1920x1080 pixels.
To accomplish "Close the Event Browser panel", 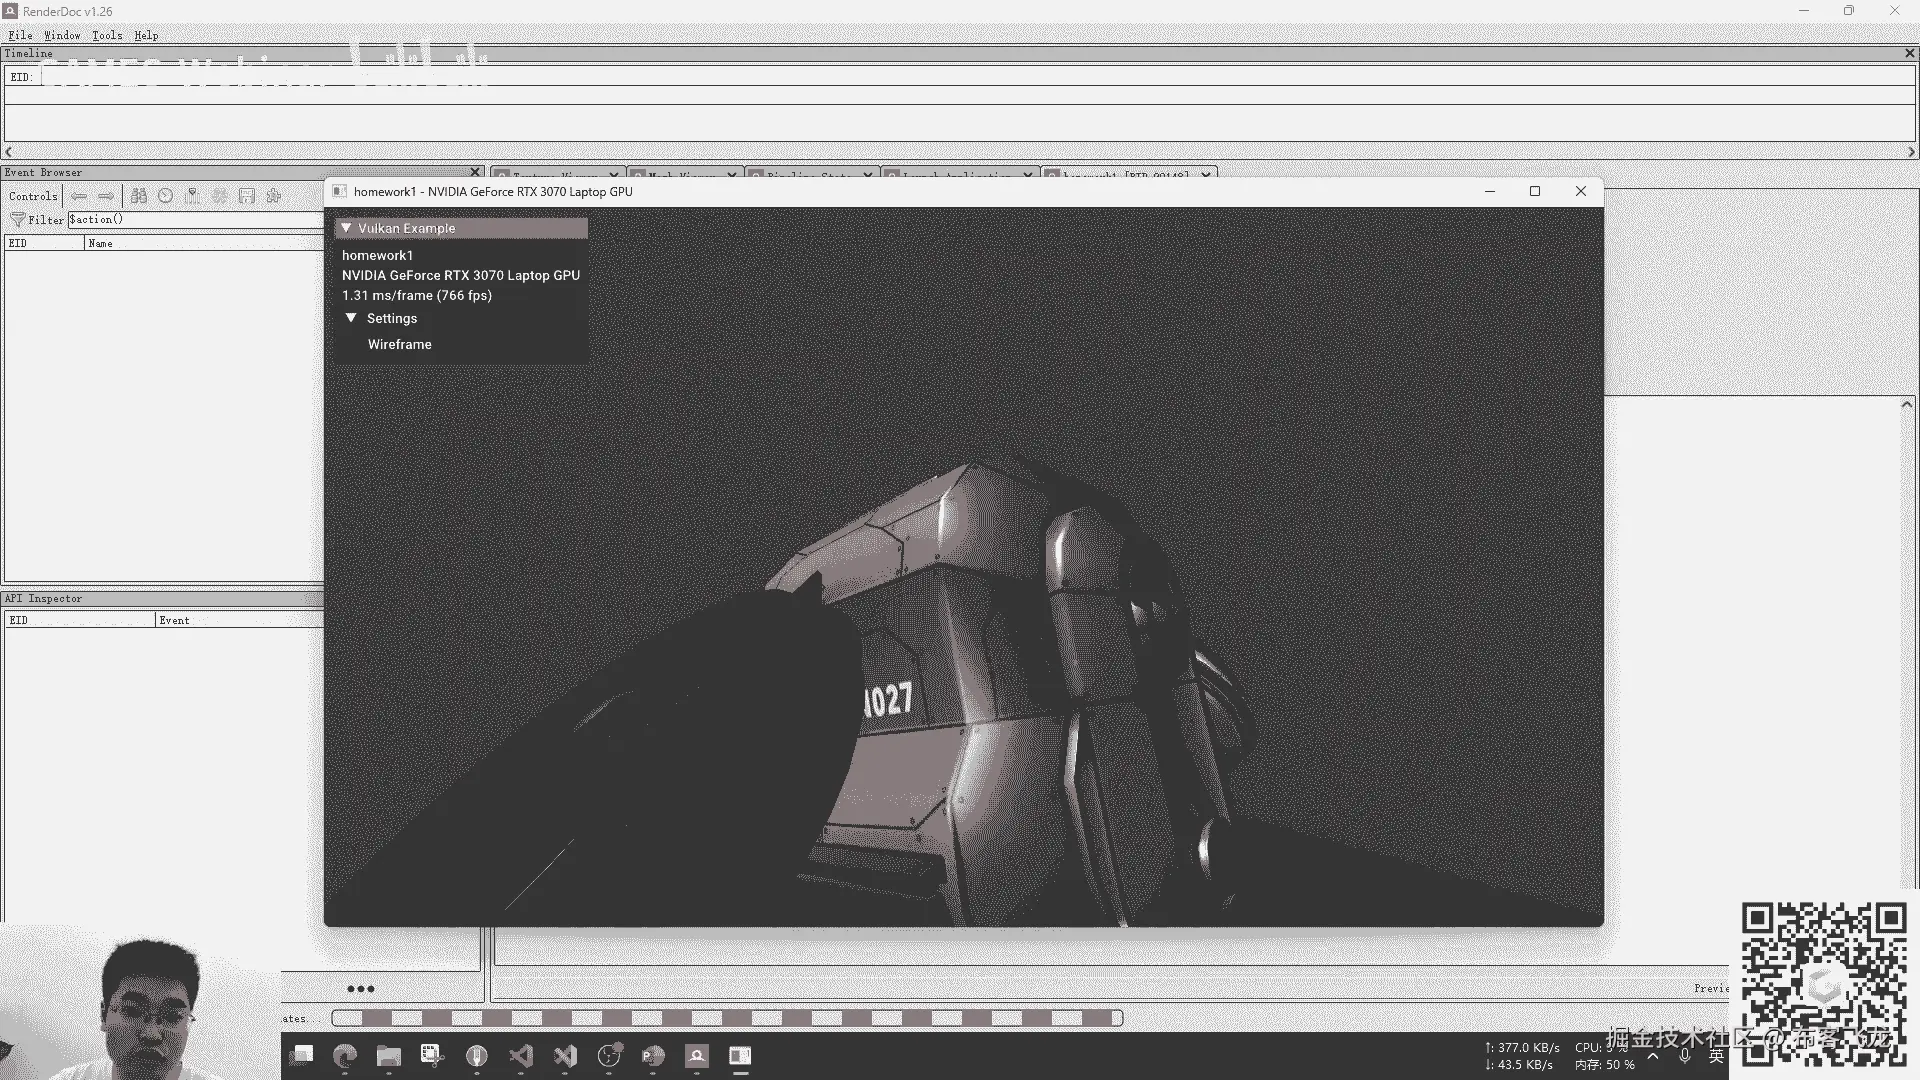I will pyautogui.click(x=475, y=172).
